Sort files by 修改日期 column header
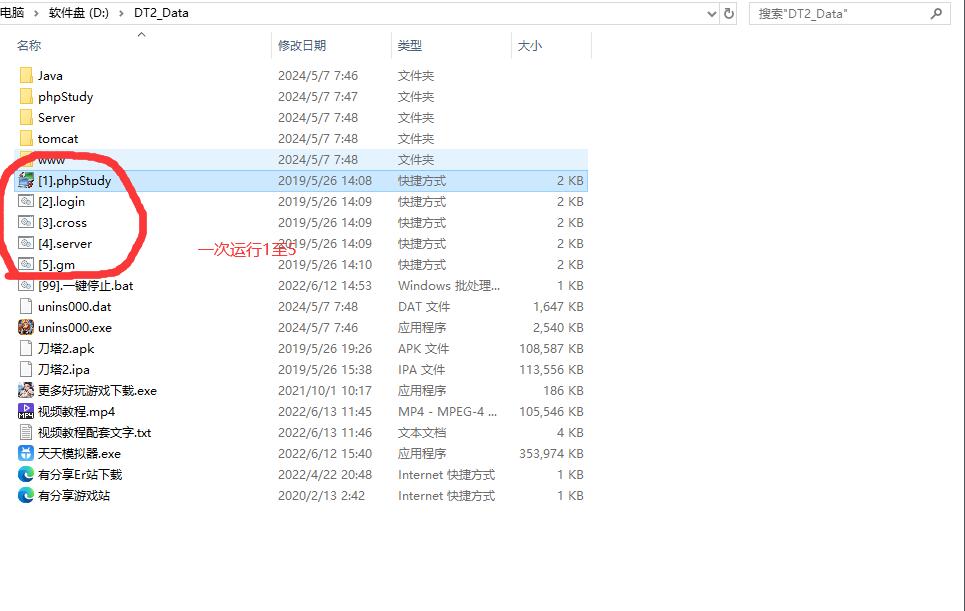The image size is (965, 611). [302, 46]
